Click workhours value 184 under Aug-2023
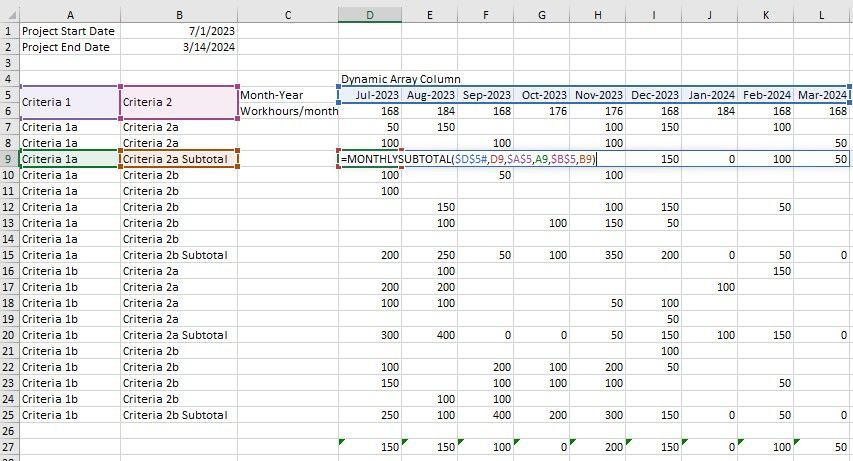 click(430, 110)
